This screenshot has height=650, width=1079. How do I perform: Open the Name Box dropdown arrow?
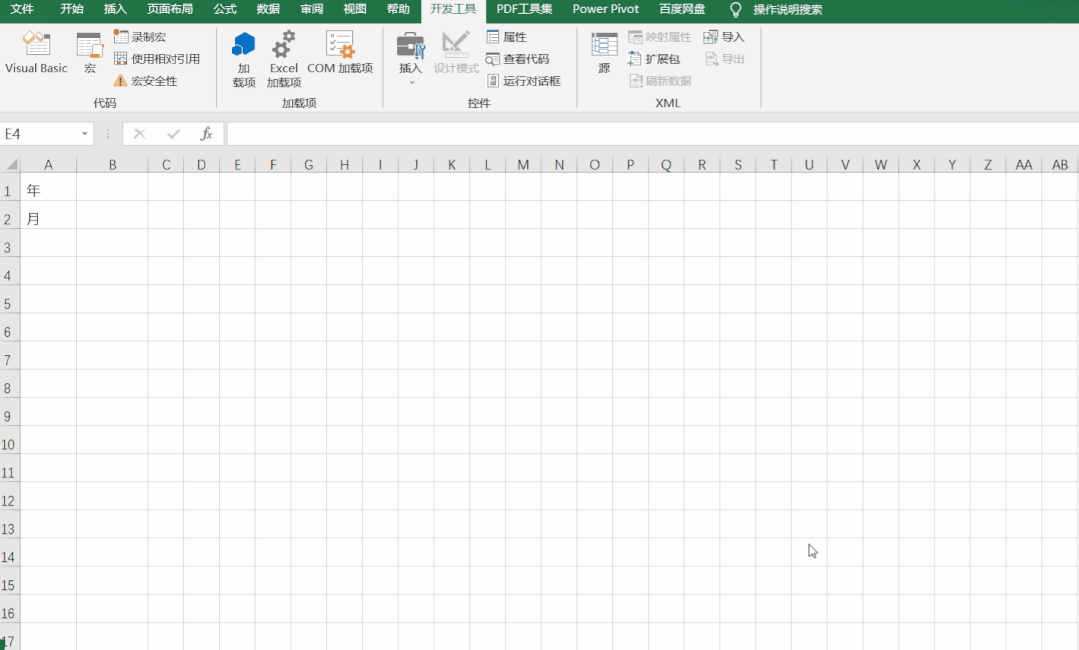(x=85, y=134)
